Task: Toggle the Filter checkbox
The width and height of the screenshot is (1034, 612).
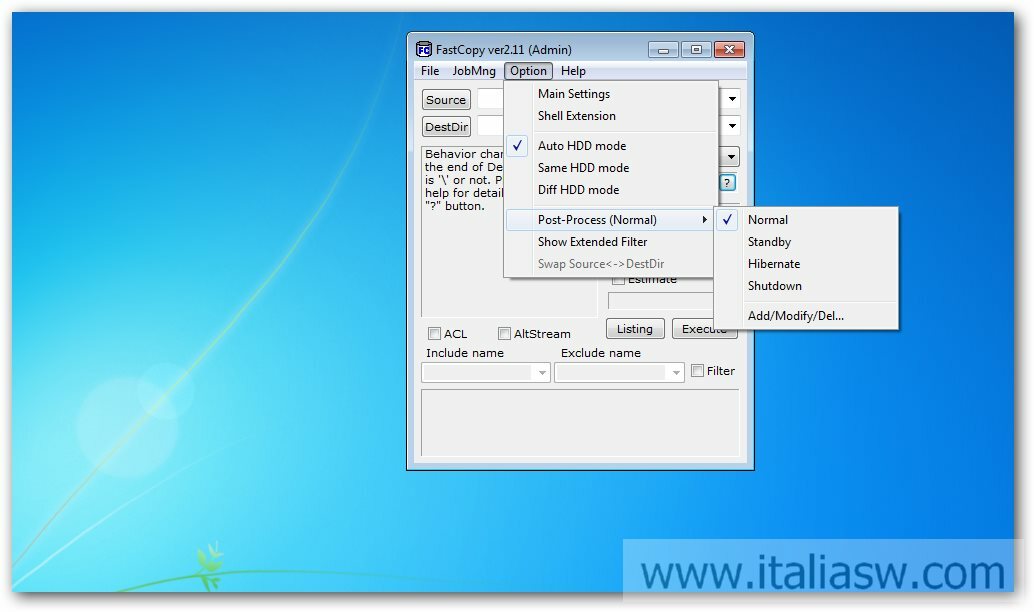Action: click(698, 371)
